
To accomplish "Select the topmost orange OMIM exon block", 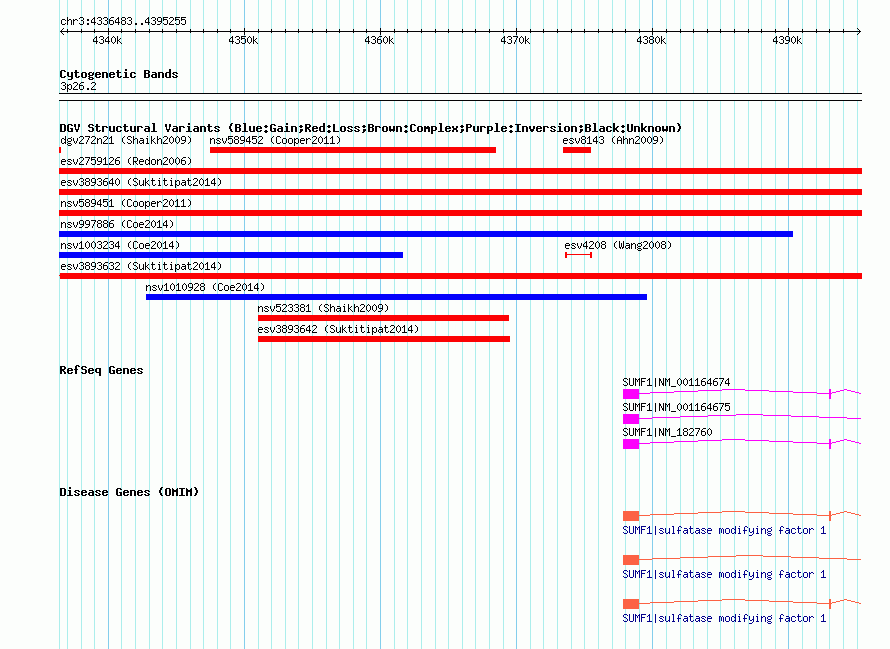I will tap(631, 516).
